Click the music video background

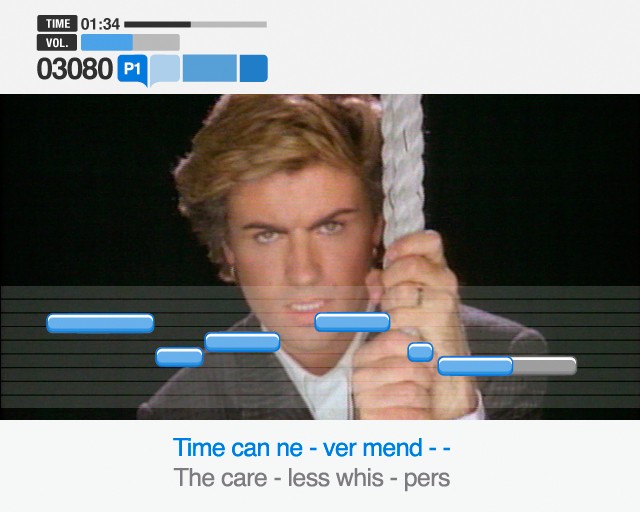tap(320, 190)
